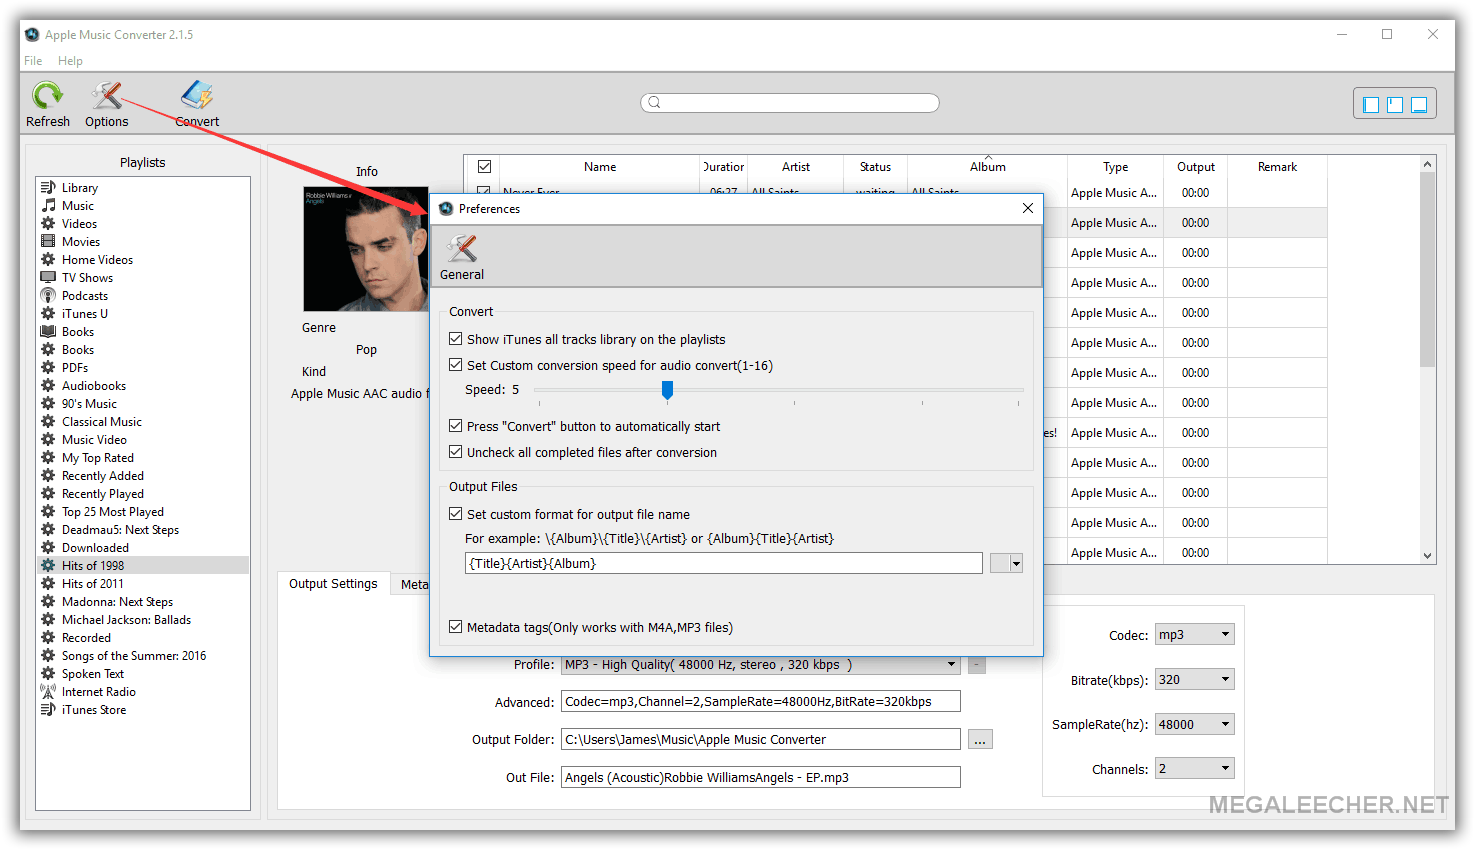Click the Output Folder path field

761,740
